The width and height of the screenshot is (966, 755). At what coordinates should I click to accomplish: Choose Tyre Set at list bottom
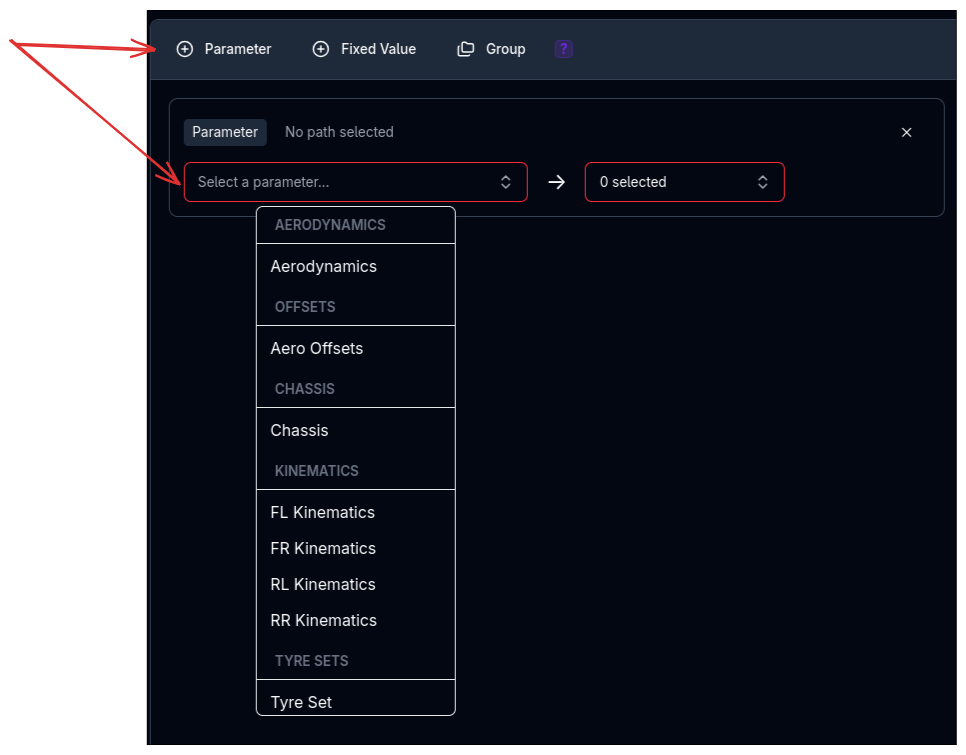[x=301, y=702]
